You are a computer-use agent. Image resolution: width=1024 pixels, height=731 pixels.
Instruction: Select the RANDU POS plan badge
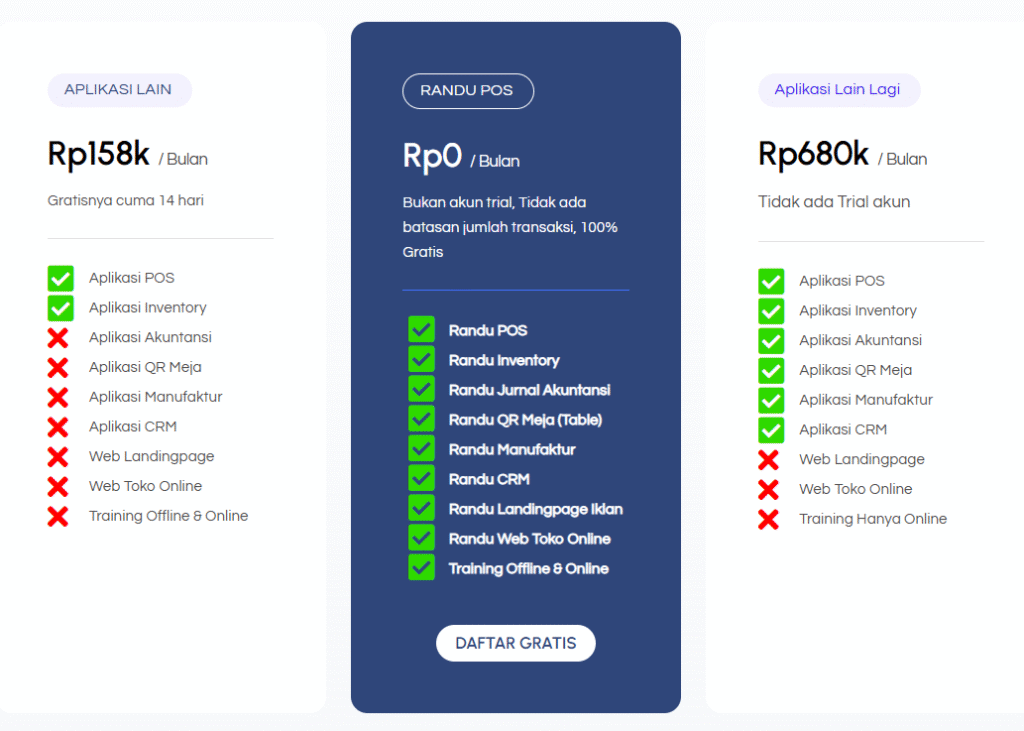pos(467,91)
